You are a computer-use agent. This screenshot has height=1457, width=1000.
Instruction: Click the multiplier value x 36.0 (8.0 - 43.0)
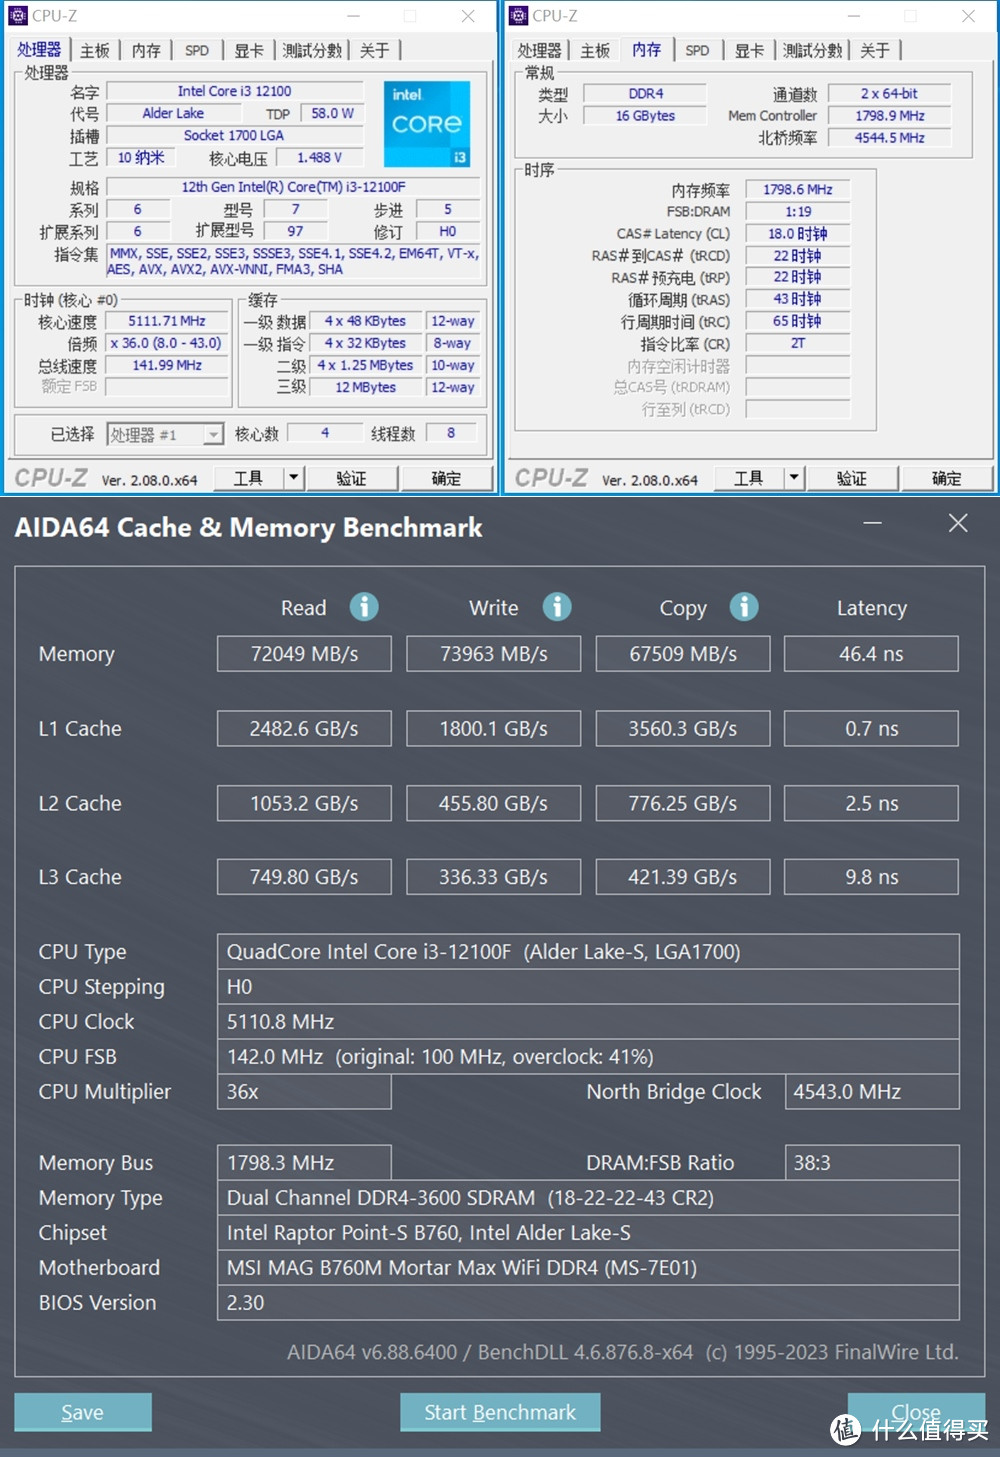[166, 343]
